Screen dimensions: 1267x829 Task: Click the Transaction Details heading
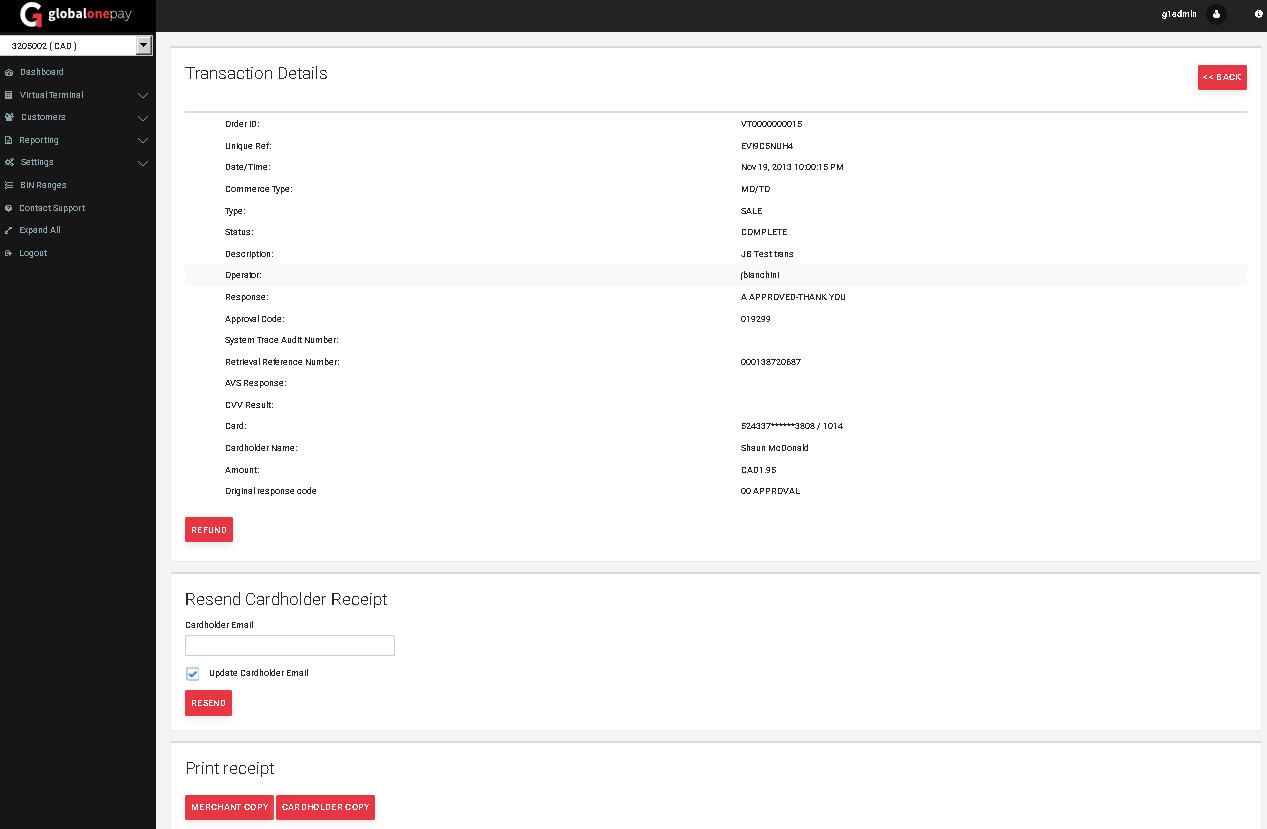point(256,73)
